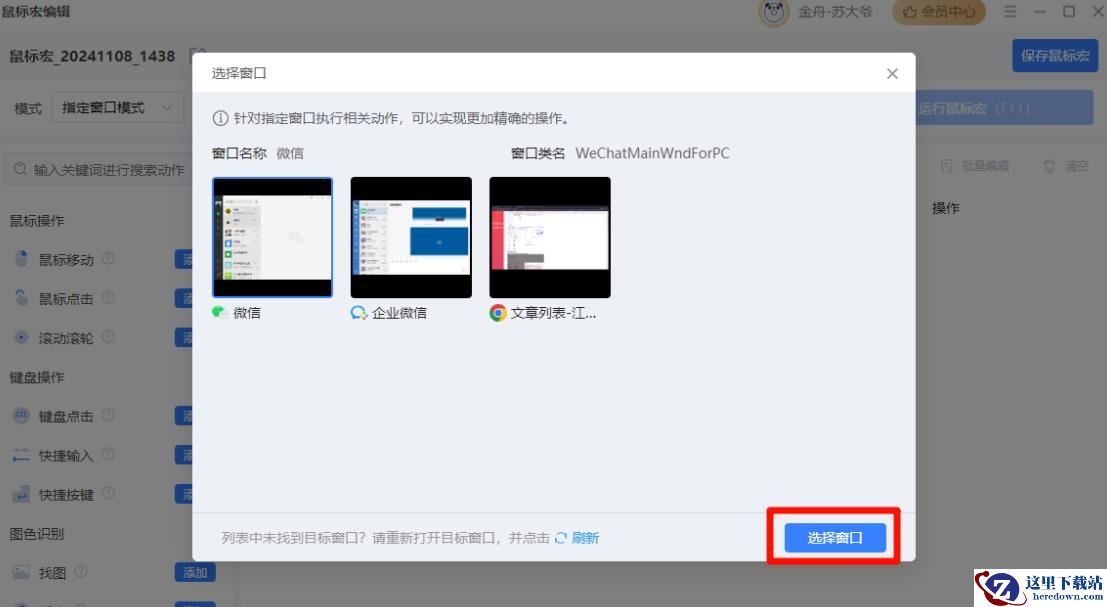Select the 微信 window thumbnail
The height and width of the screenshot is (607, 1107).
(272, 237)
